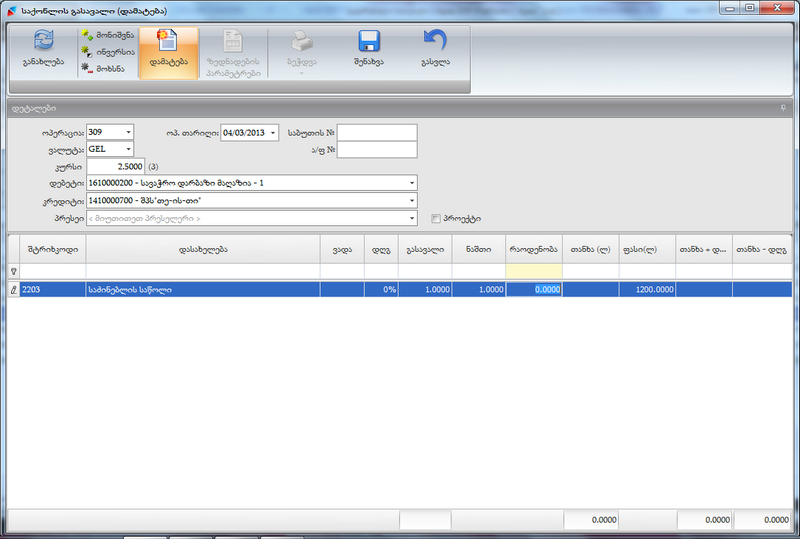Click the მონიშვნა (Select) icon

(x=87, y=35)
